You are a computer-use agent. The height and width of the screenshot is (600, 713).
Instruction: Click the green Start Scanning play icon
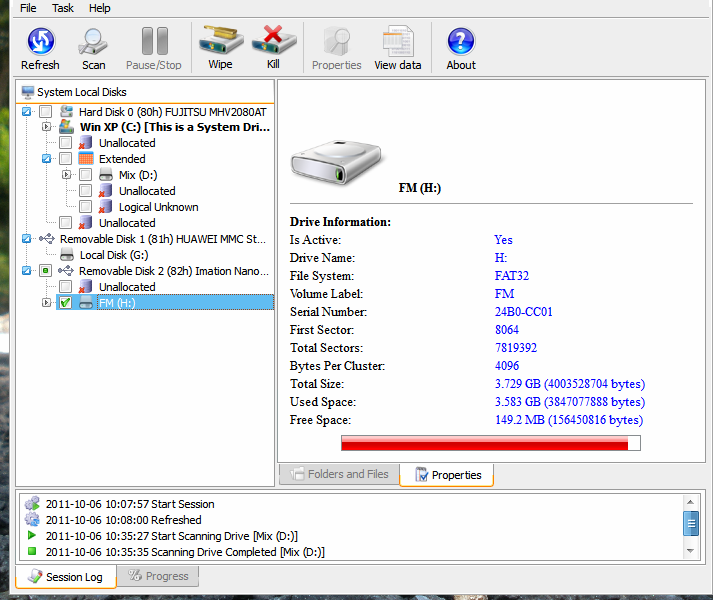(x=31, y=535)
